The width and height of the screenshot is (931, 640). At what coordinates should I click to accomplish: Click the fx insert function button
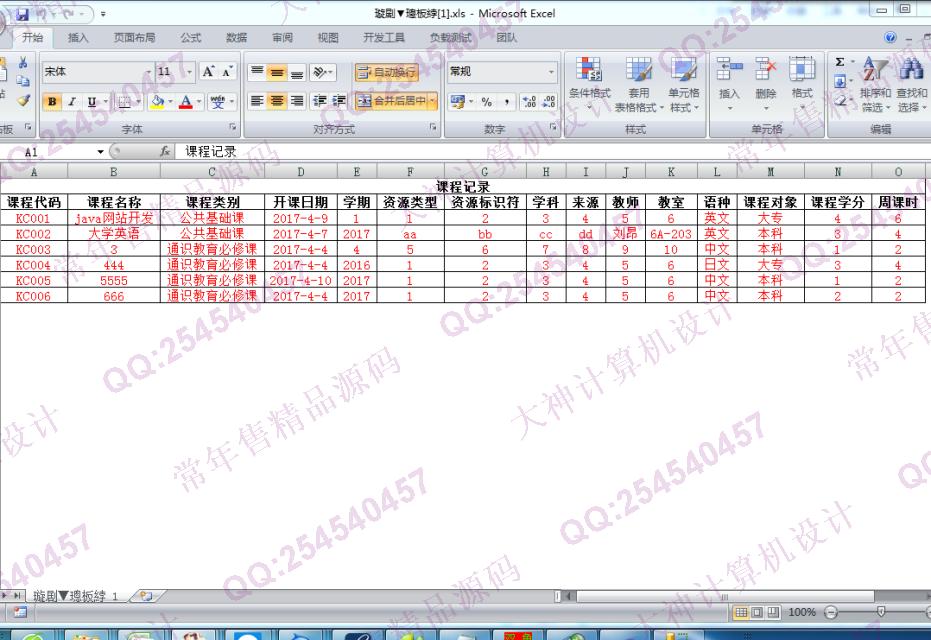click(x=164, y=152)
